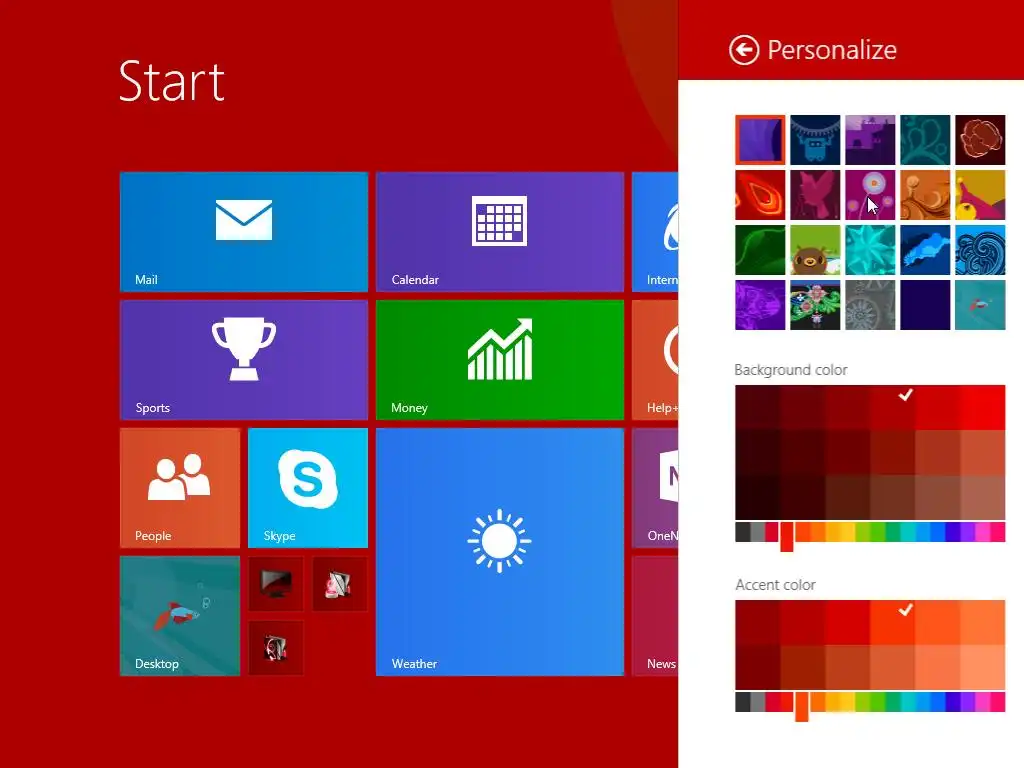Click small tile below the monitor tile
This screenshot has width=1024, height=768.
(x=276, y=648)
